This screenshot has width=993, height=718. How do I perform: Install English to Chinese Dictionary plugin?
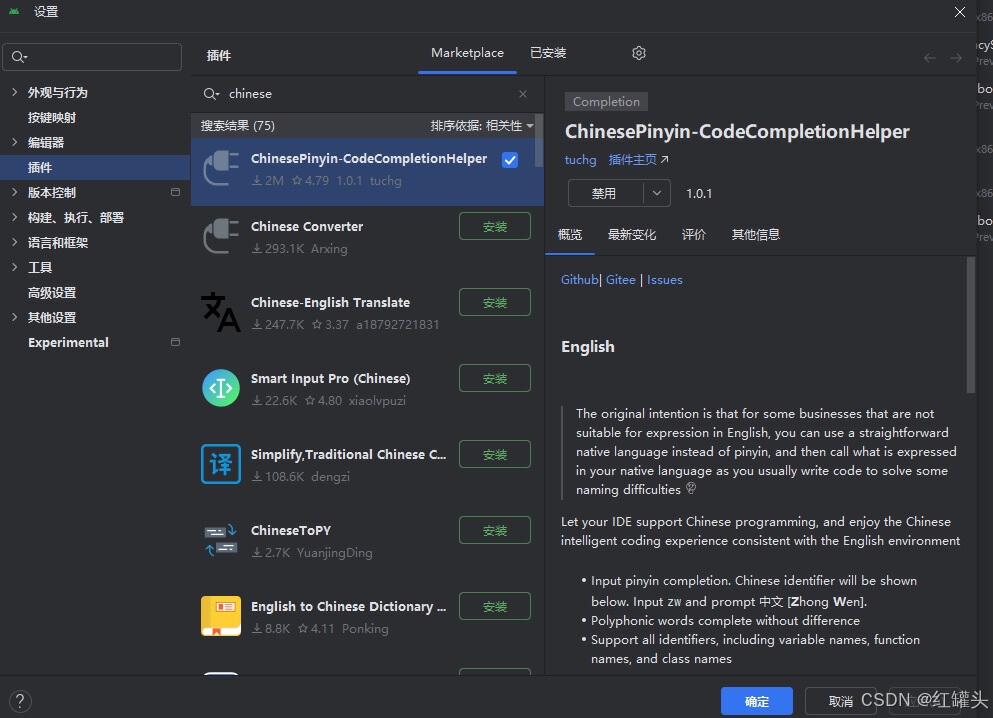tap(495, 607)
